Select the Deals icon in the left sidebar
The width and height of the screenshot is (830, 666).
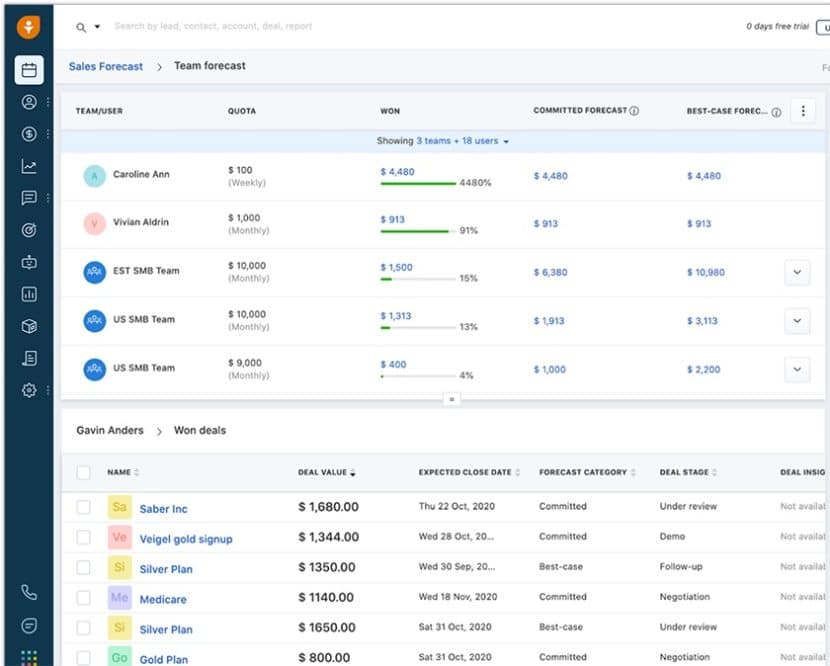click(29, 133)
